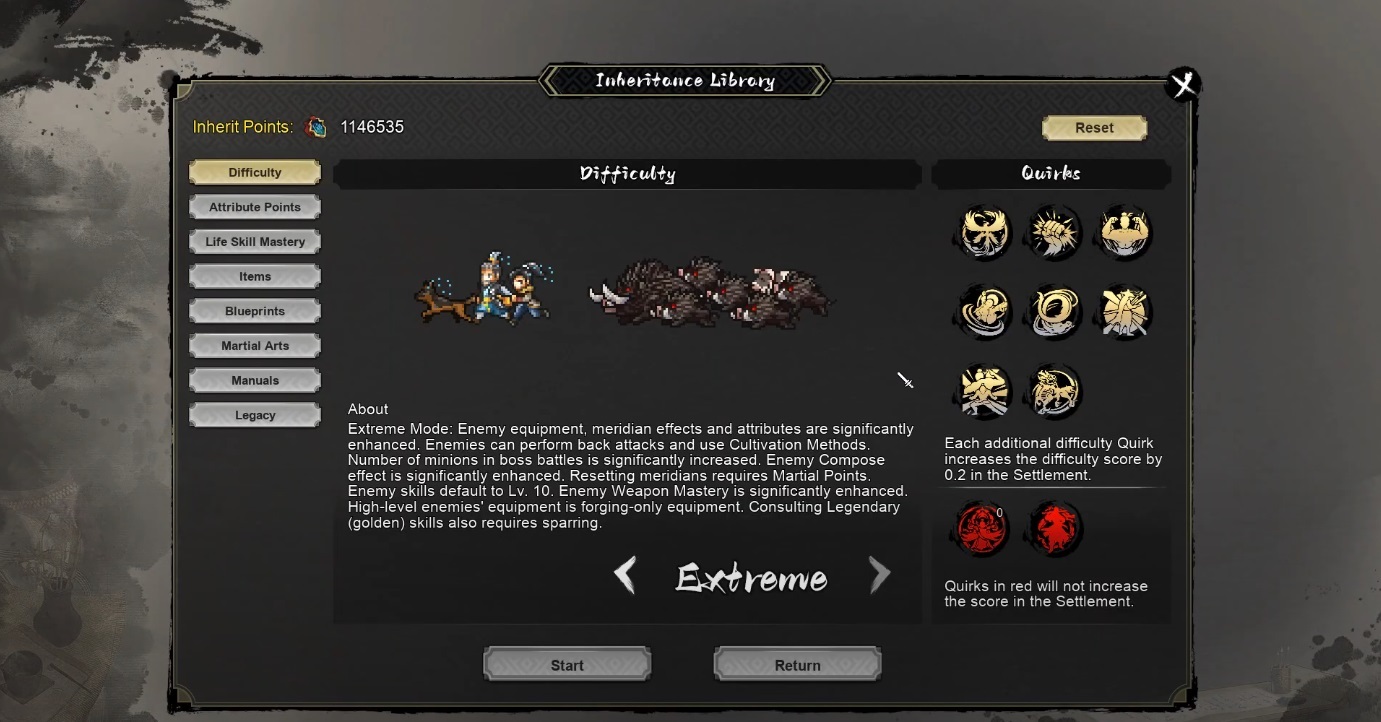Click the Inherit Points gem icon
Screen dimensions: 1381x722
click(x=316, y=127)
